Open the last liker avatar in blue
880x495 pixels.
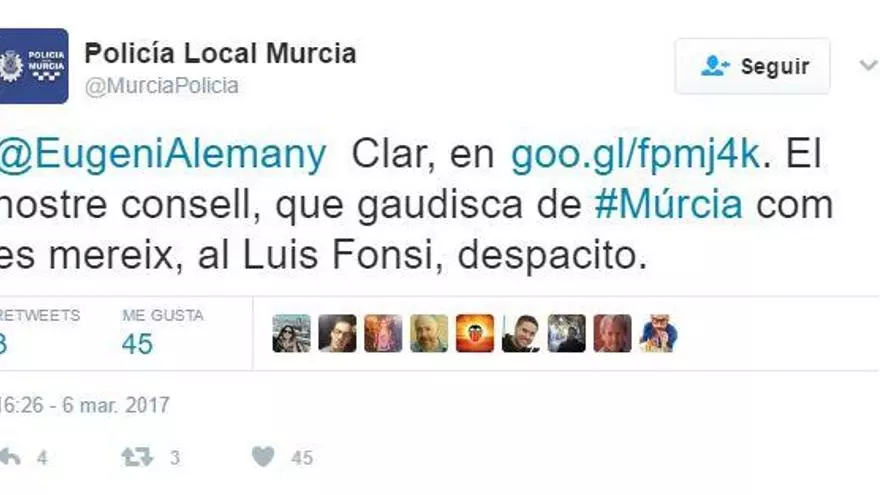[x=658, y=333]
